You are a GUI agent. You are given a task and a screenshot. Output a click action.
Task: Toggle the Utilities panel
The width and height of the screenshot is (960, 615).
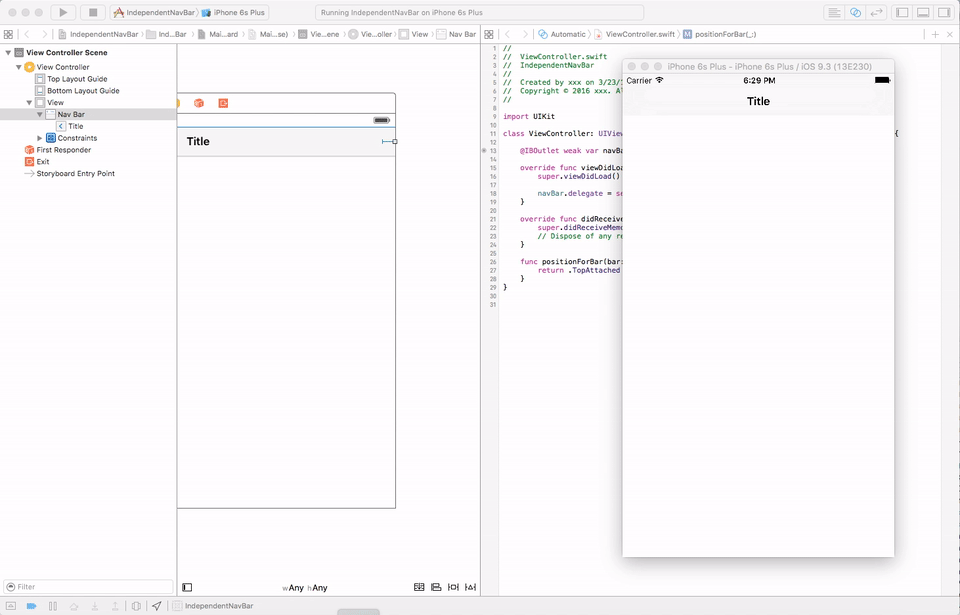pyautogui.click(x=944, y=12)
